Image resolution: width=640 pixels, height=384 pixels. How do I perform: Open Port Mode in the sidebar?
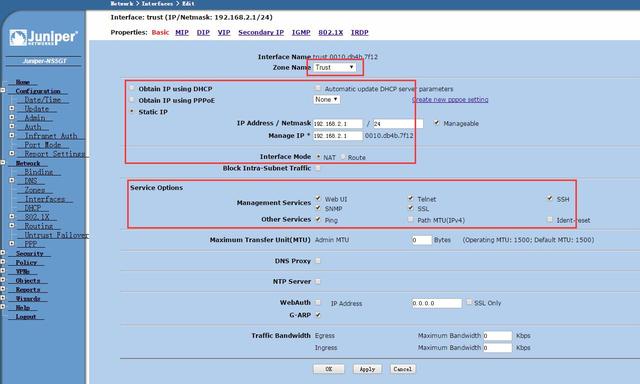tap(43, 145)
